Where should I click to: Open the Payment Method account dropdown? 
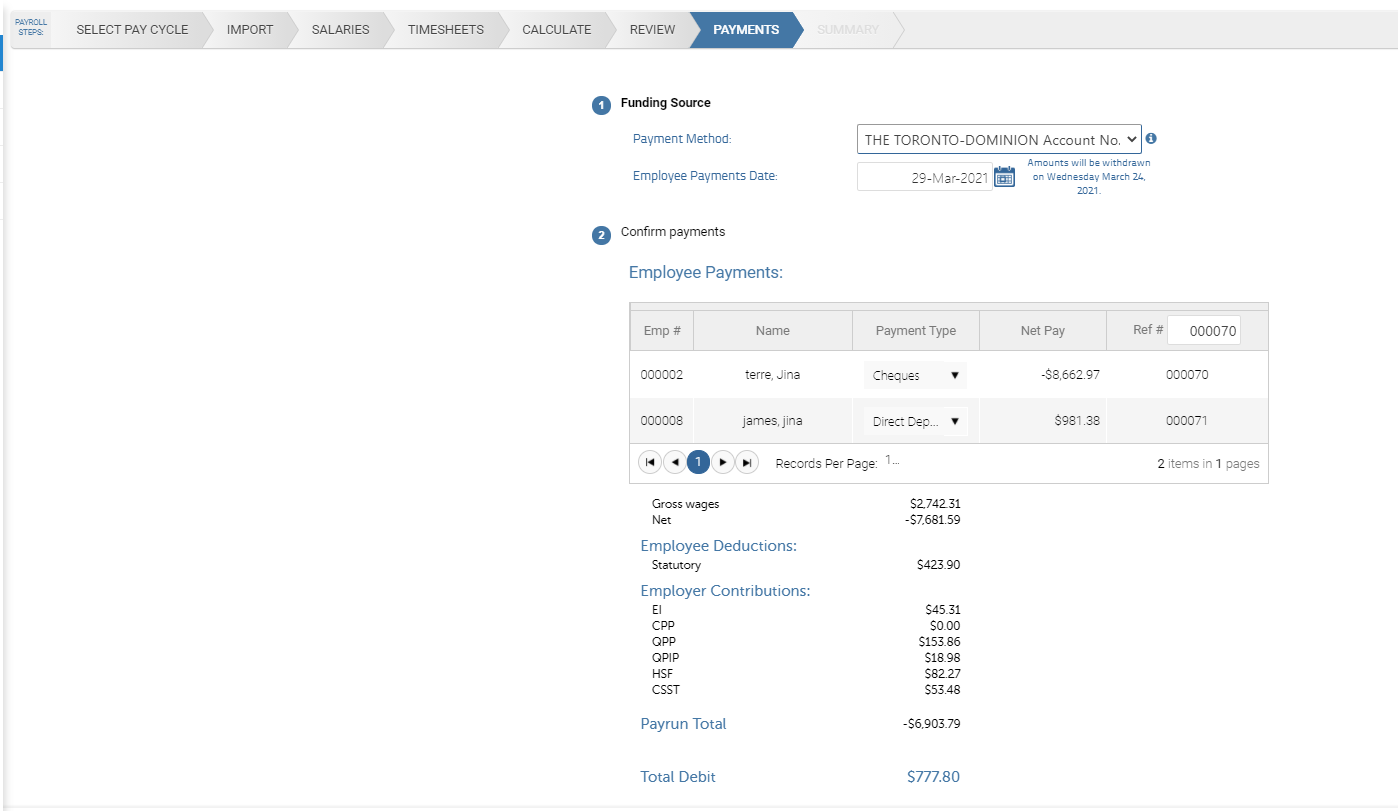point(998,138)
